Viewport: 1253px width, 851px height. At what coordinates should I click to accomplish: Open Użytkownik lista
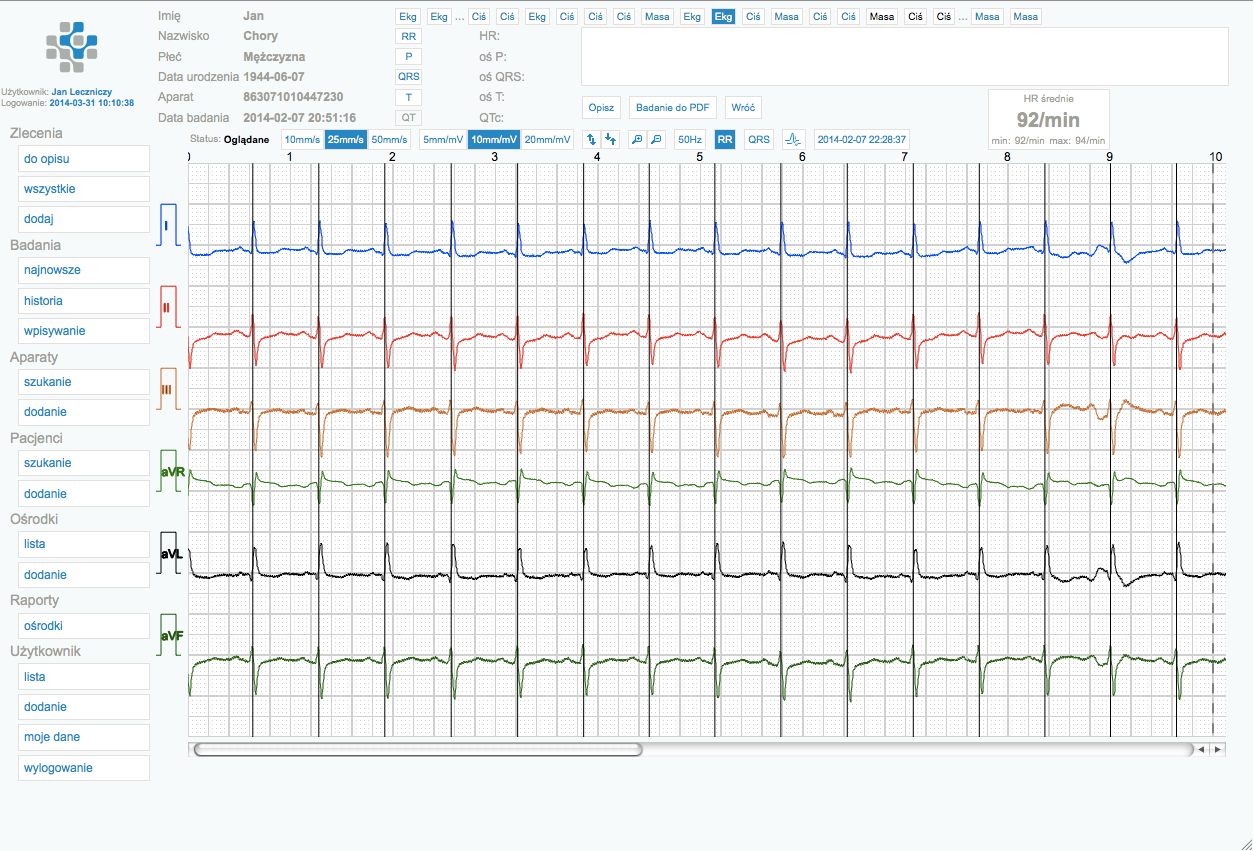pyautogui.click(x=84, y=677)
